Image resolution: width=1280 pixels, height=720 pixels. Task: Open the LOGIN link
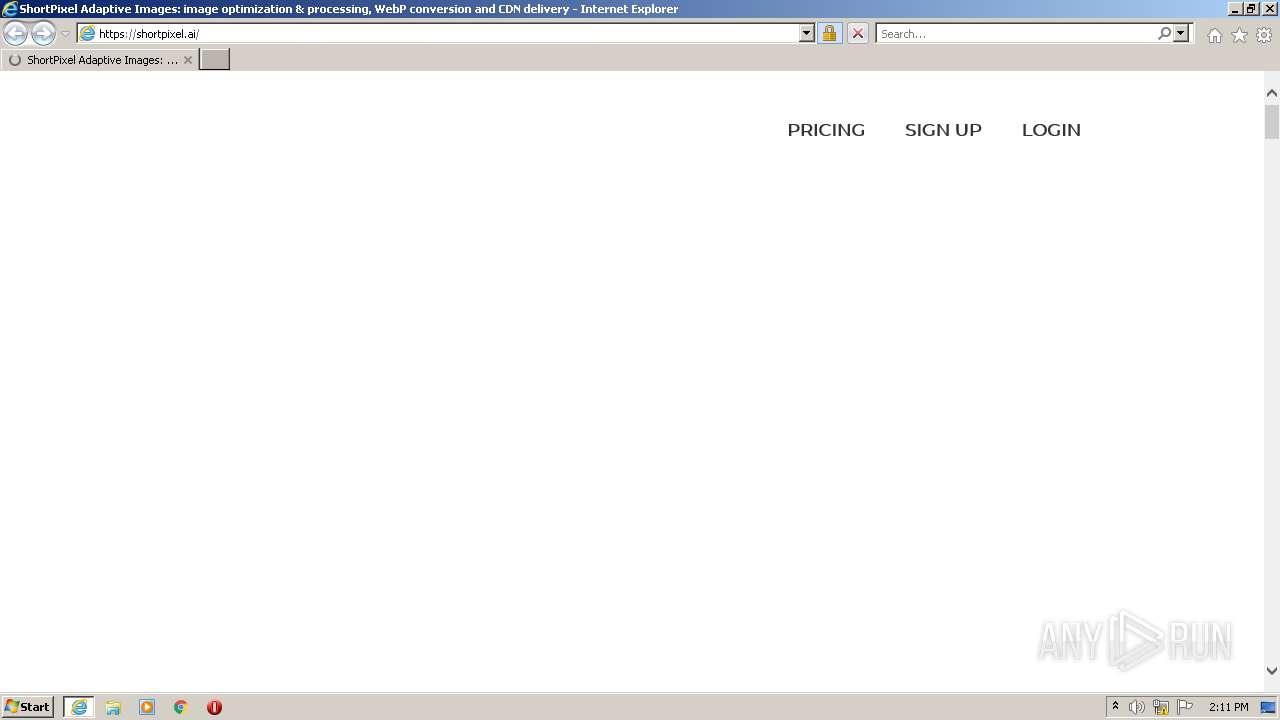(x=1051, y=130)
